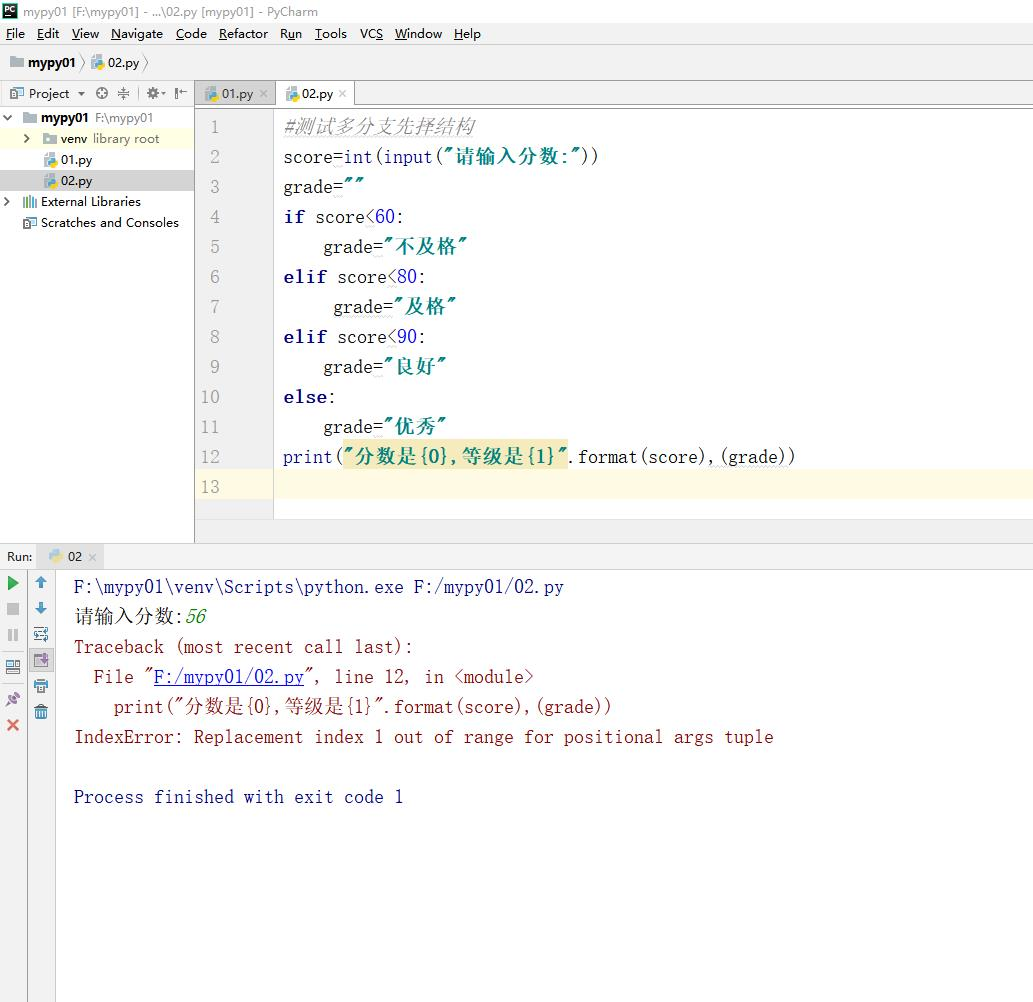Viewport: 1033px width, 1002px height.
Task: Click the Traceback (most recent call last) line
Action: [243, 647]
